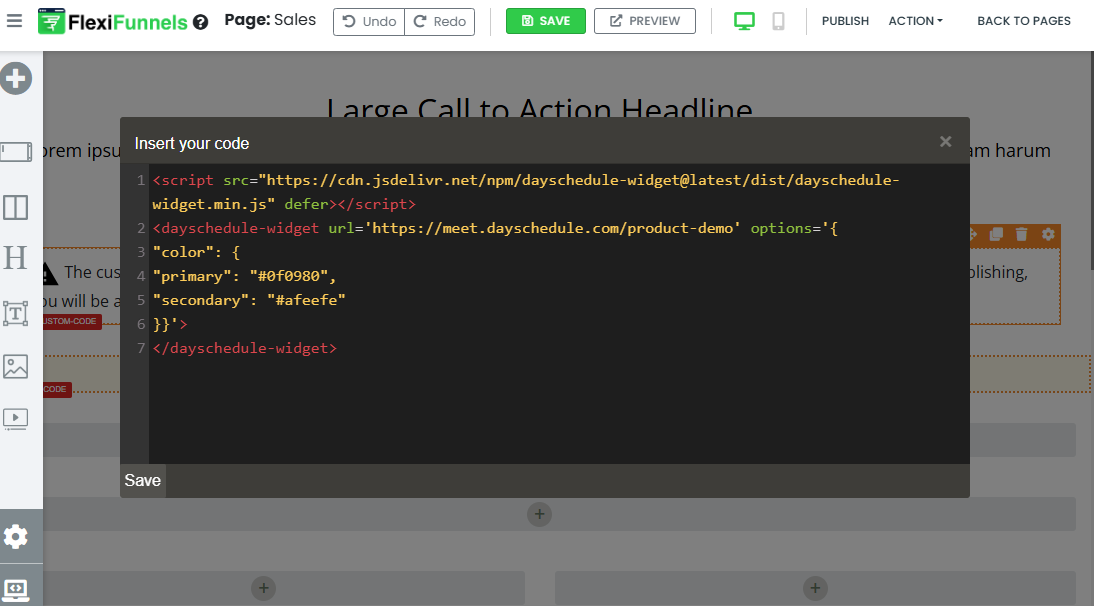1094x606 pixels.
Task: Open the settings gear in sidebar
Action: pyautogui.click(x=15, y=537)
